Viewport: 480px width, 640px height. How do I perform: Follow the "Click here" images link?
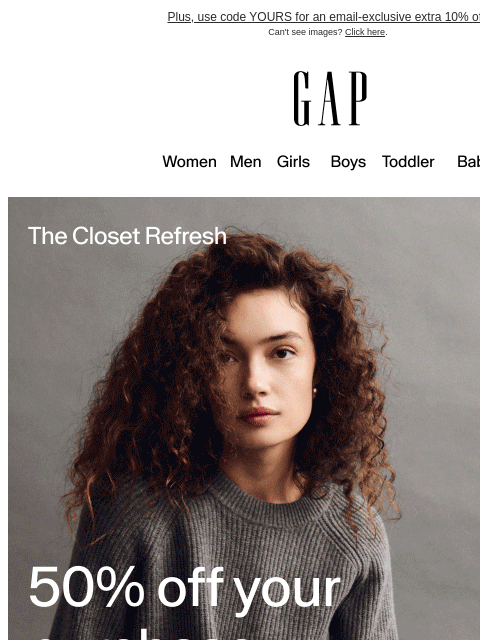pos(365,32)
